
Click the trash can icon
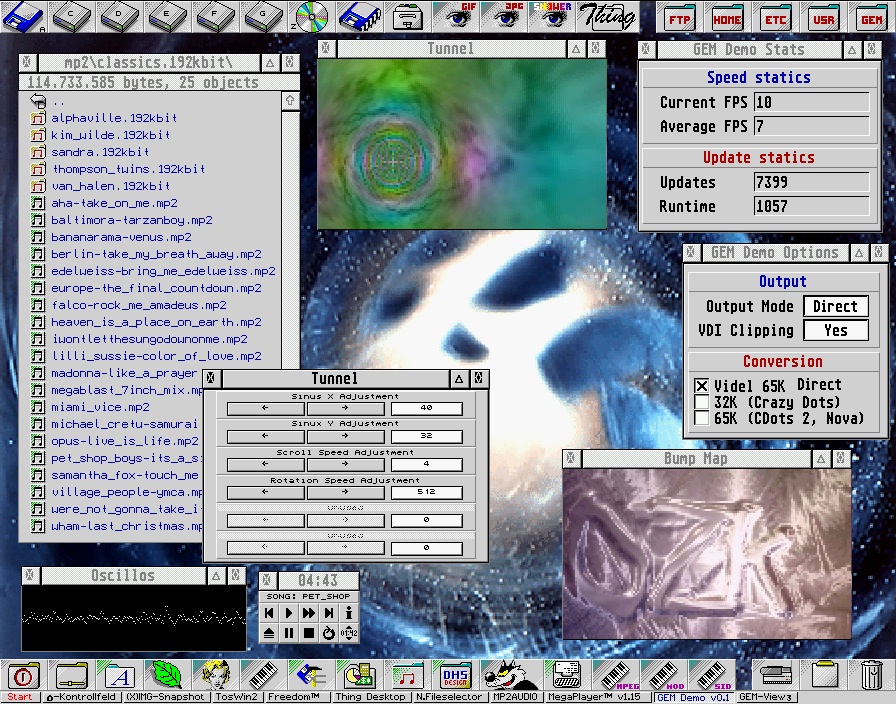pos(871,674)
